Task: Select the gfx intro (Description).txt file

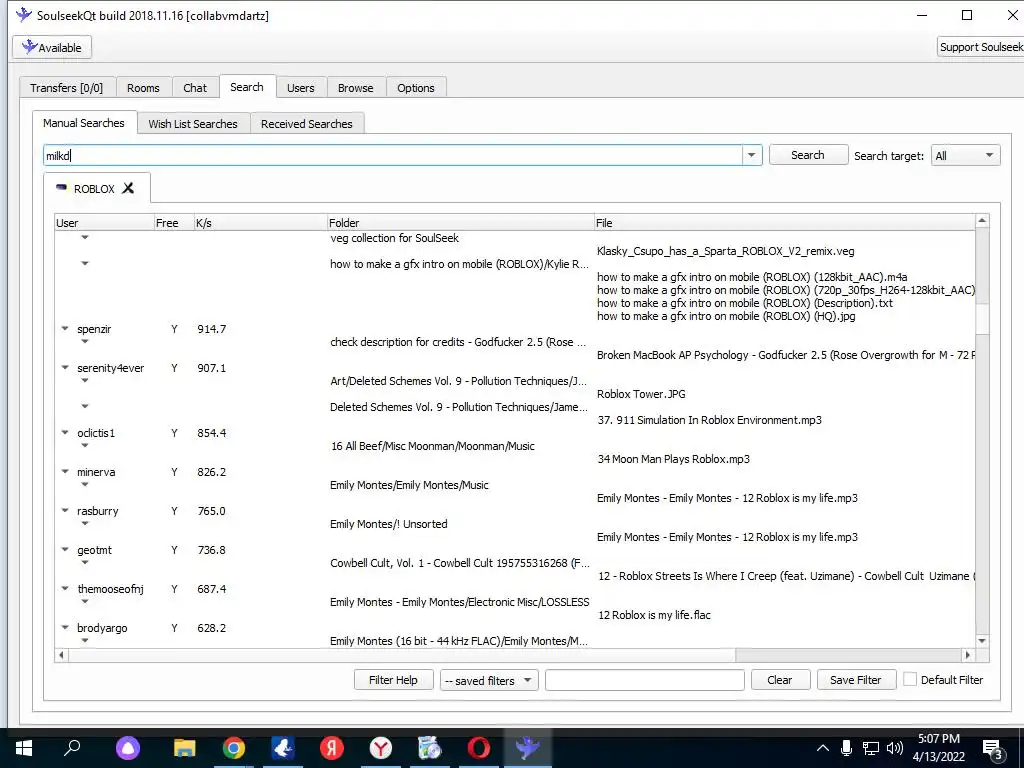Action: 744,303
